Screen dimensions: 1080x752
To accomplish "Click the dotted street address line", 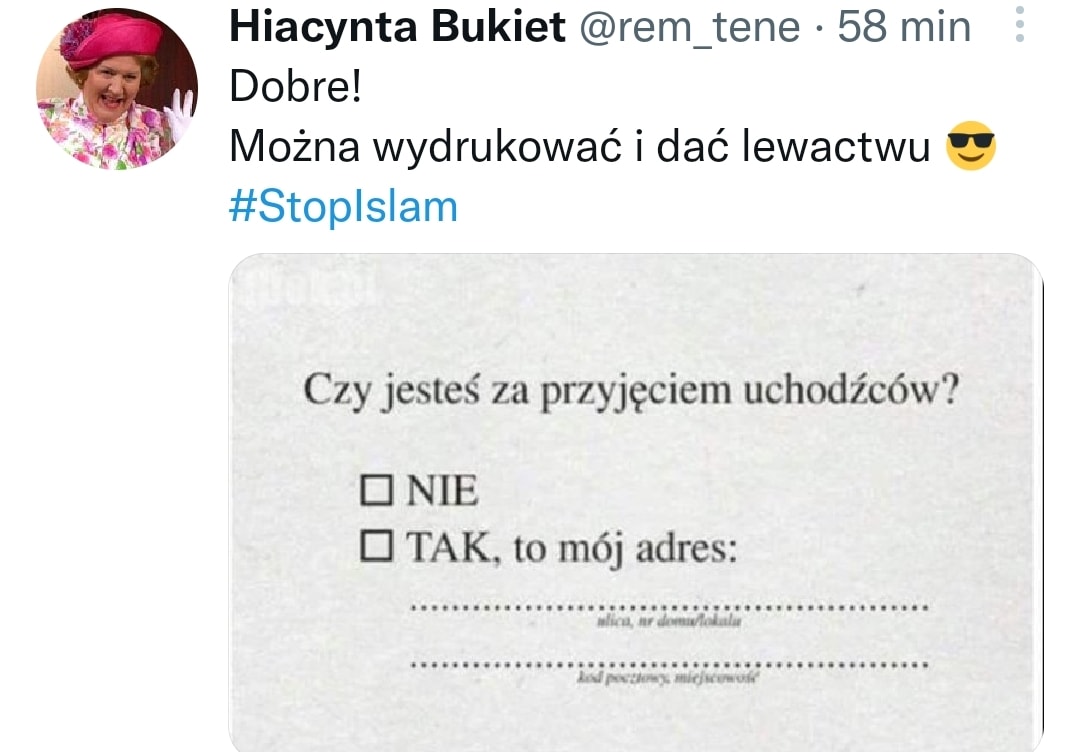I will pyautogui.click(x=669, y=607).
